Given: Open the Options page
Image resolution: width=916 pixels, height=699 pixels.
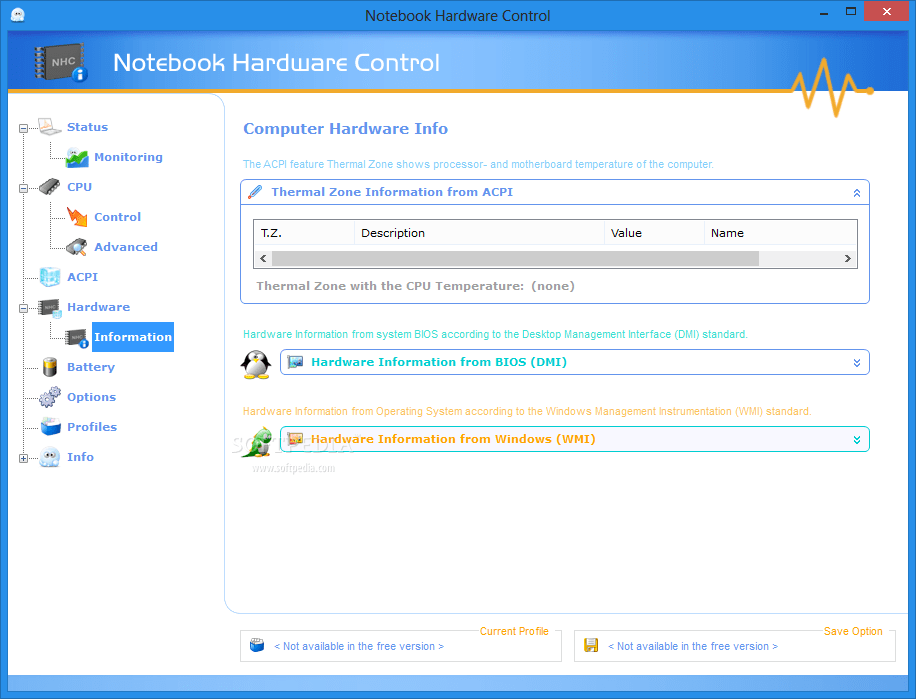Looking at the screenshot, I should pos(91,397).
